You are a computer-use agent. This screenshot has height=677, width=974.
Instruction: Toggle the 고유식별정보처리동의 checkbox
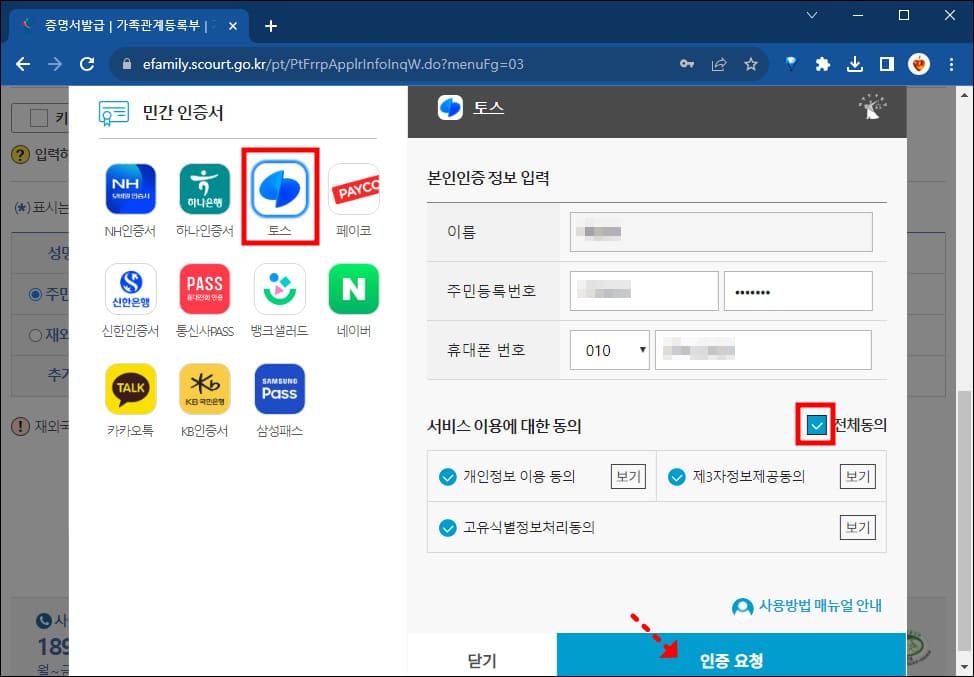[449, 527]
